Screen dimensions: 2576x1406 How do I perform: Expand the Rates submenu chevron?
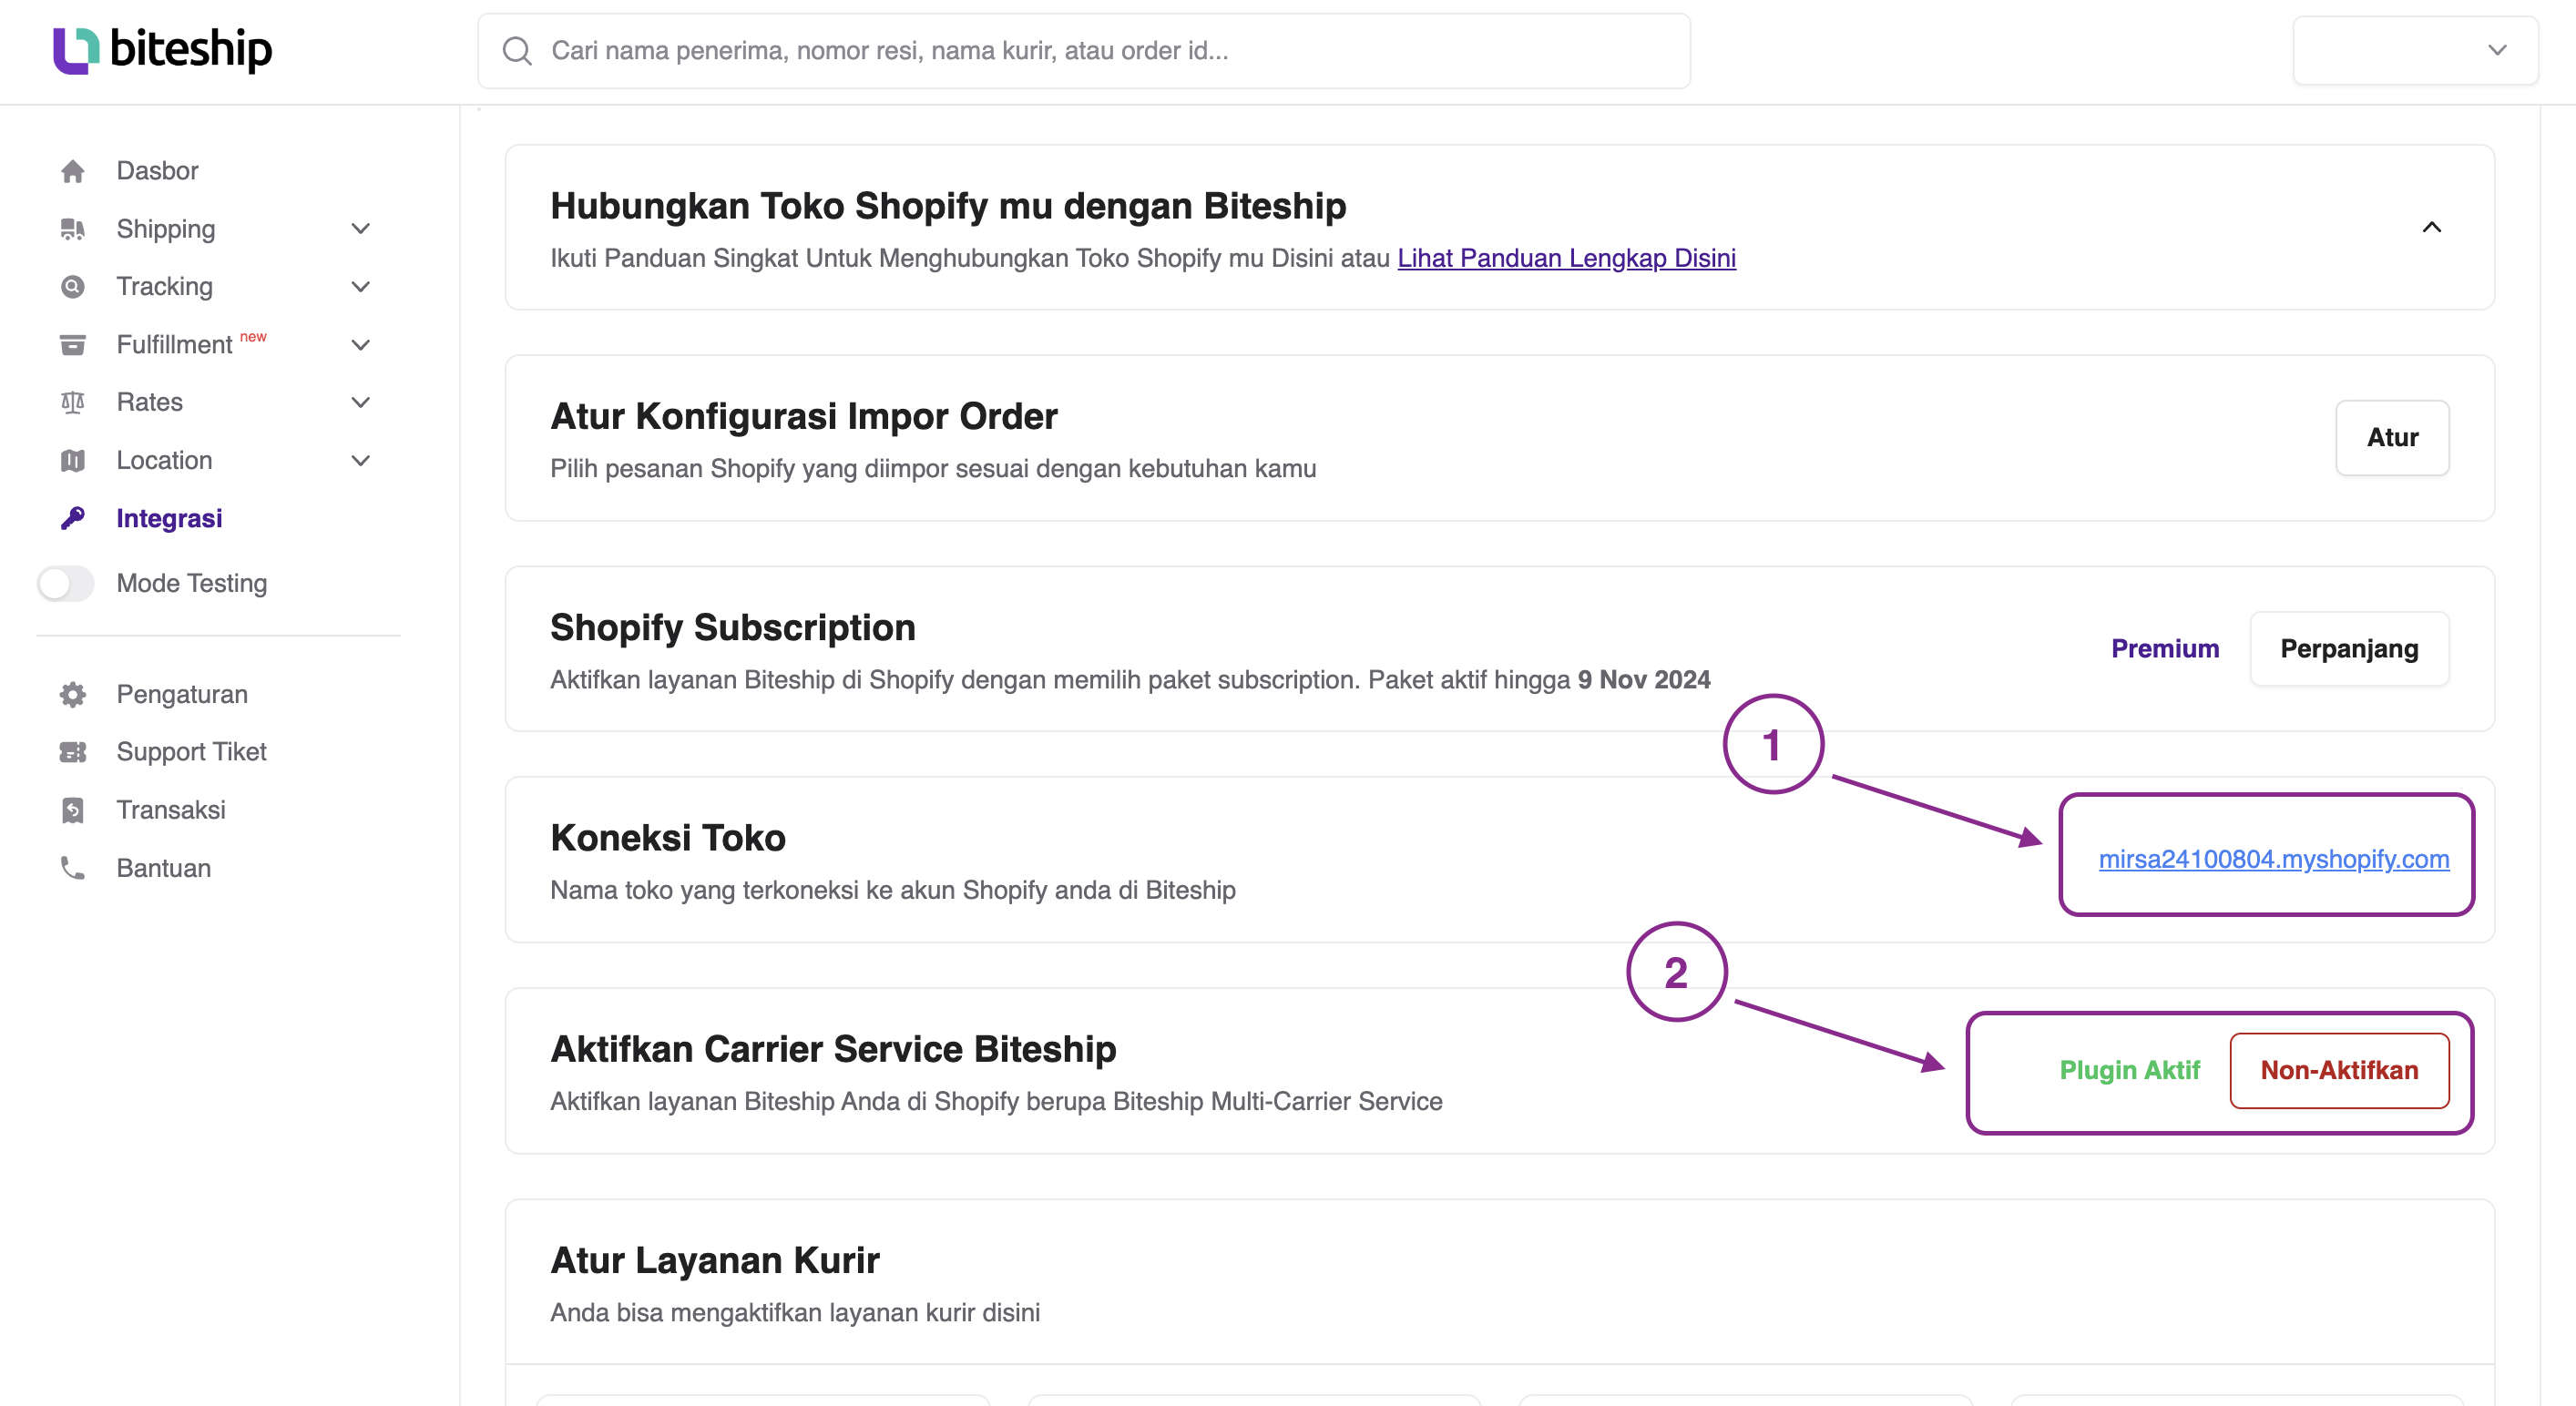pos(361,402)
